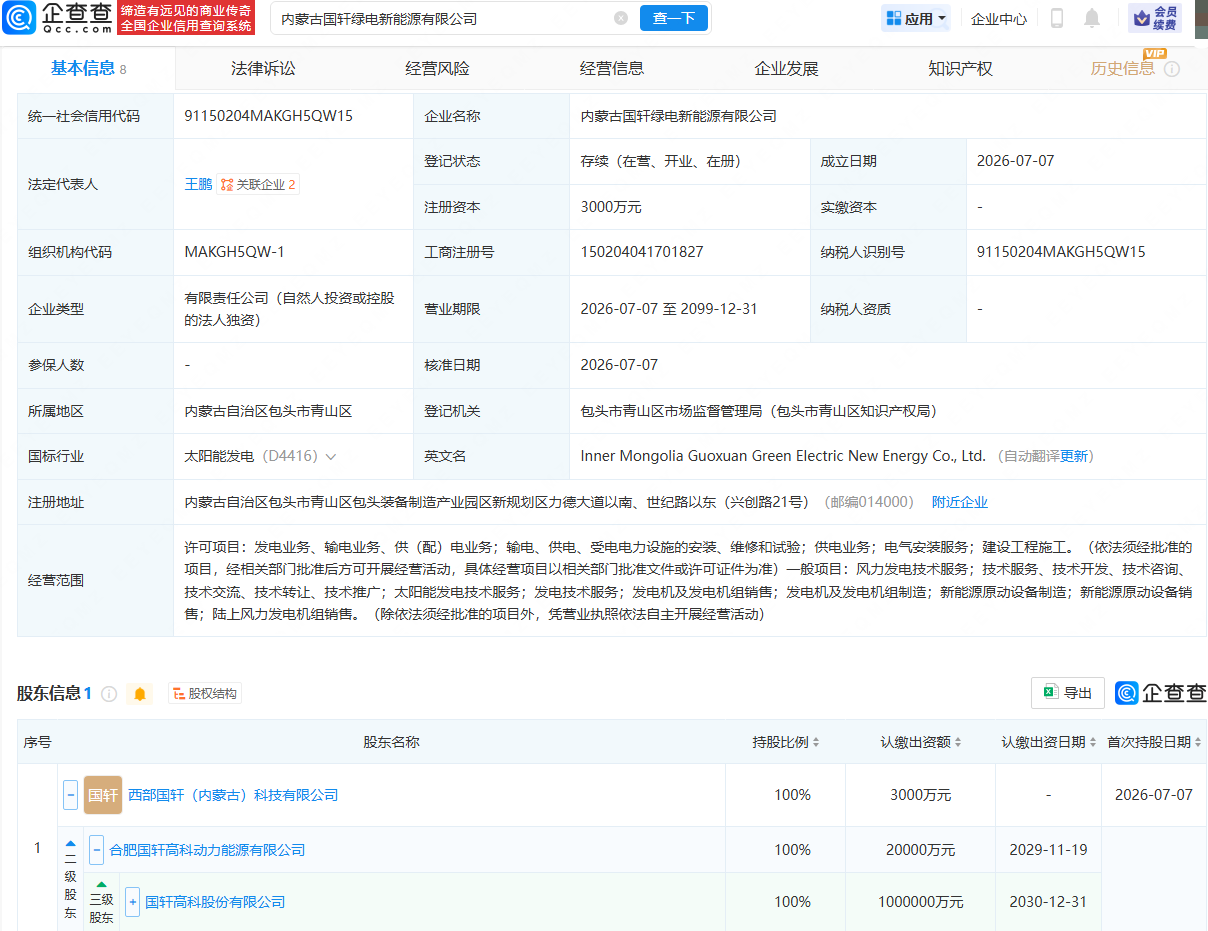Click info icon next to 股东信息
The height and width of the screenshot is (931, 1208).
[109, 694]
